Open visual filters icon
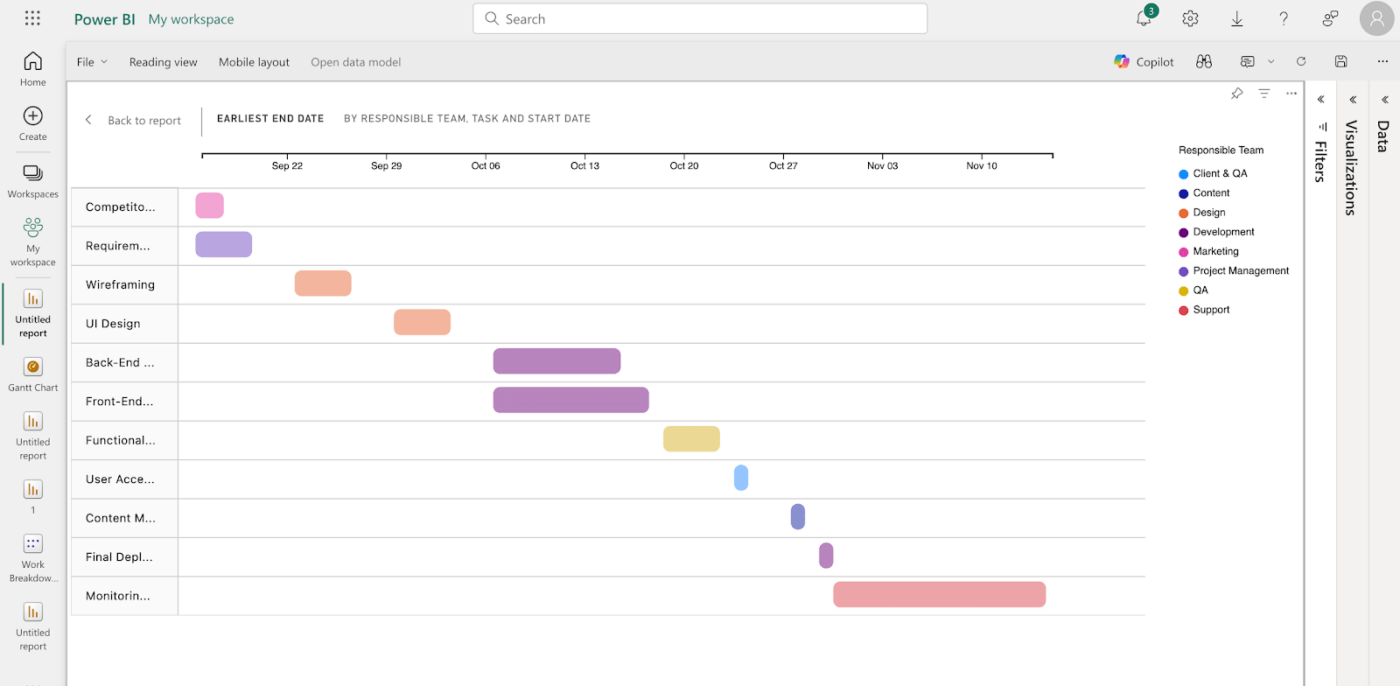 [1264, 94]
